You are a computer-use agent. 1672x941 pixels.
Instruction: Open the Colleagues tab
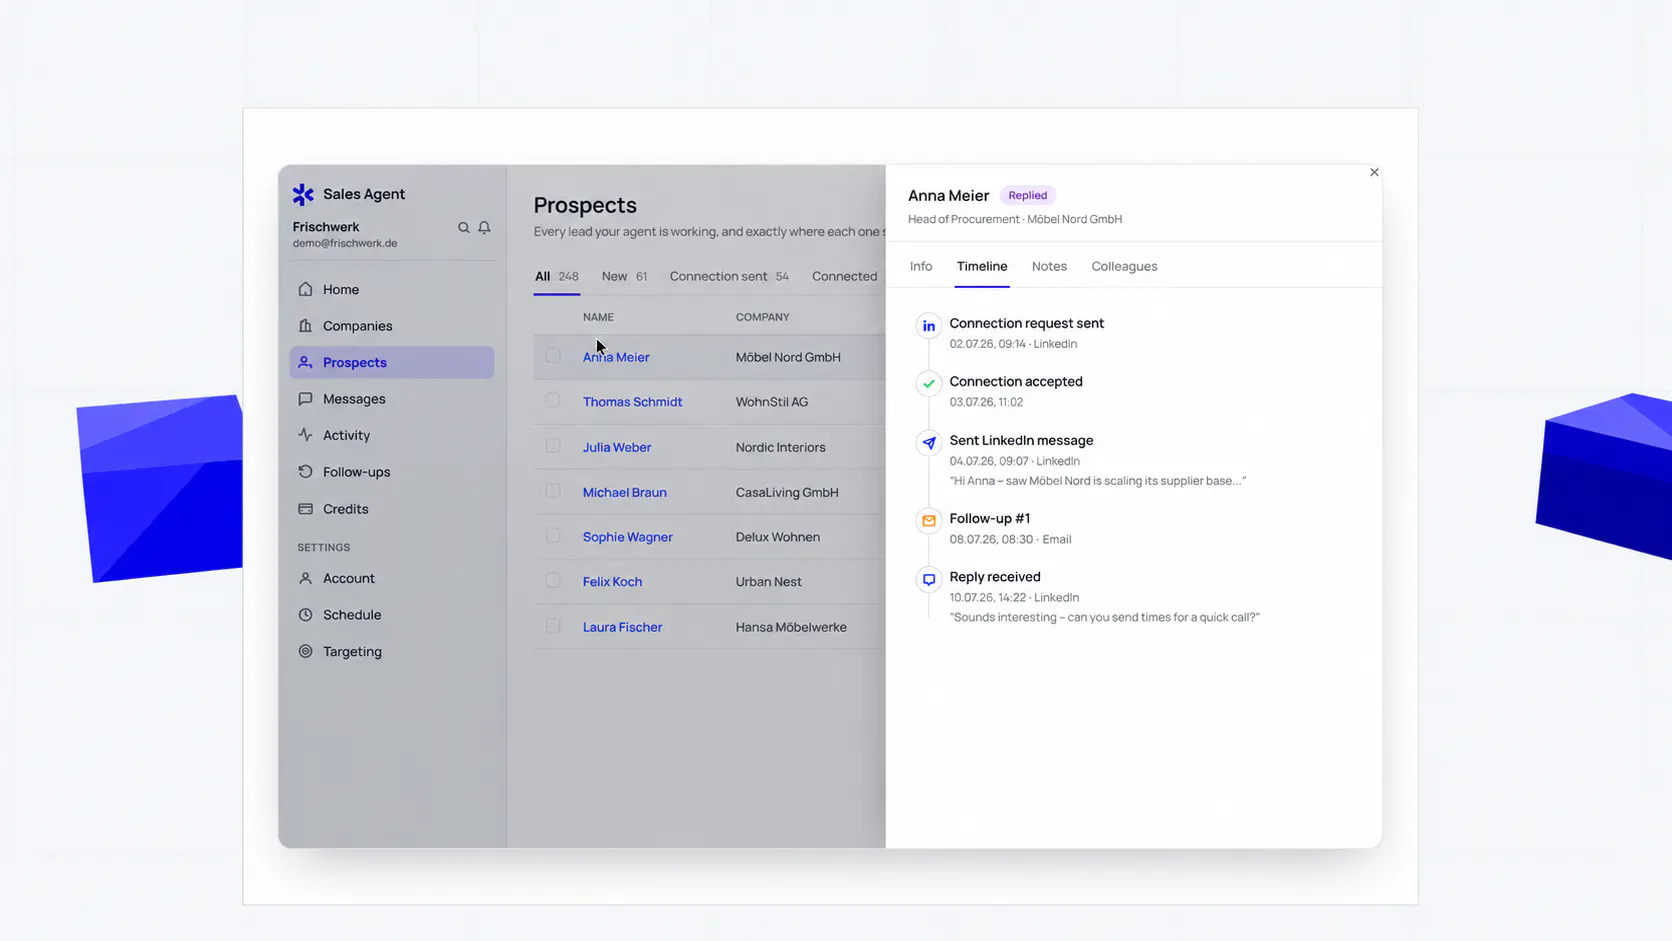point(1124,266)
